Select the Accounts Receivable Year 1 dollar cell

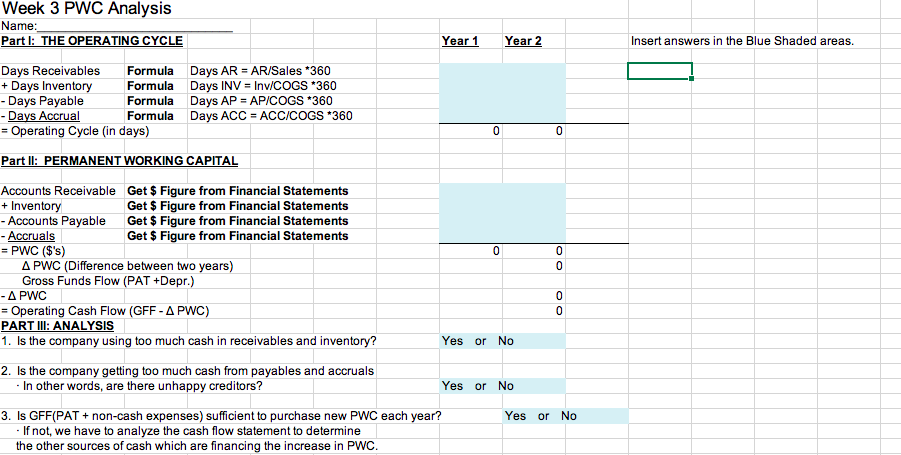click(x=471, y=191)
